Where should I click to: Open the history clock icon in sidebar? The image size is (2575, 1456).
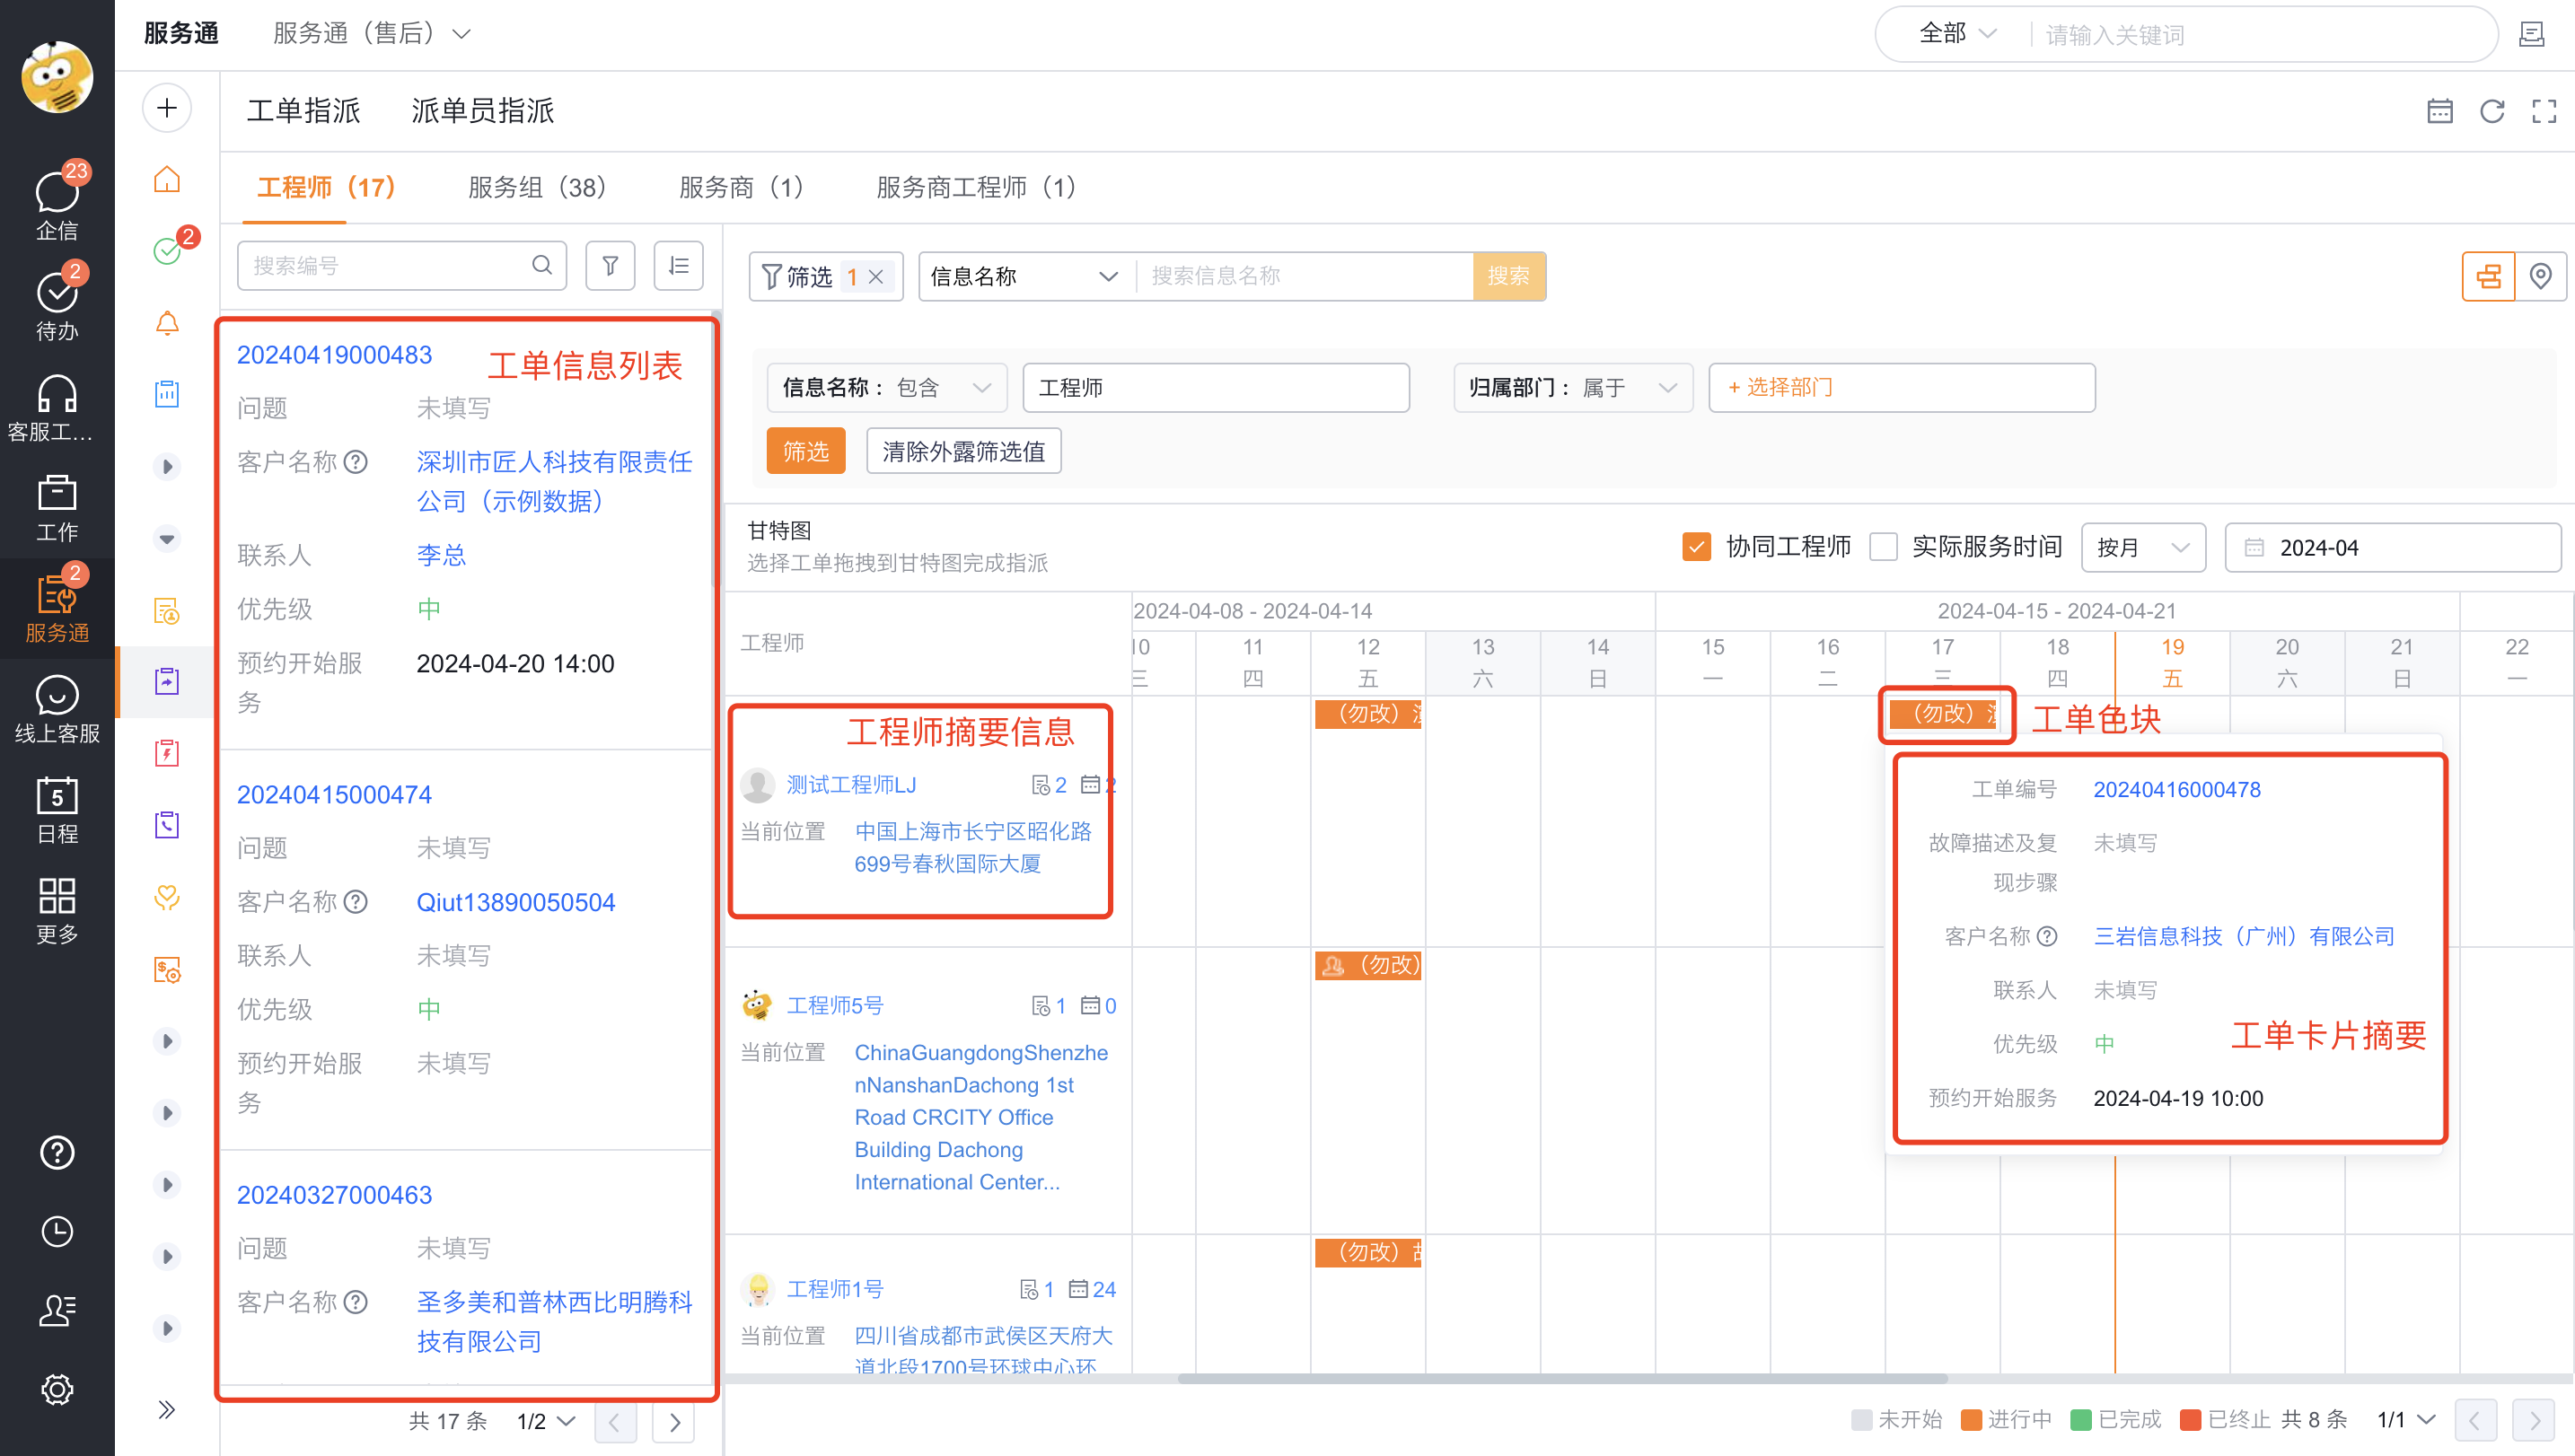pyautogui.click(x=57, y=1231)
